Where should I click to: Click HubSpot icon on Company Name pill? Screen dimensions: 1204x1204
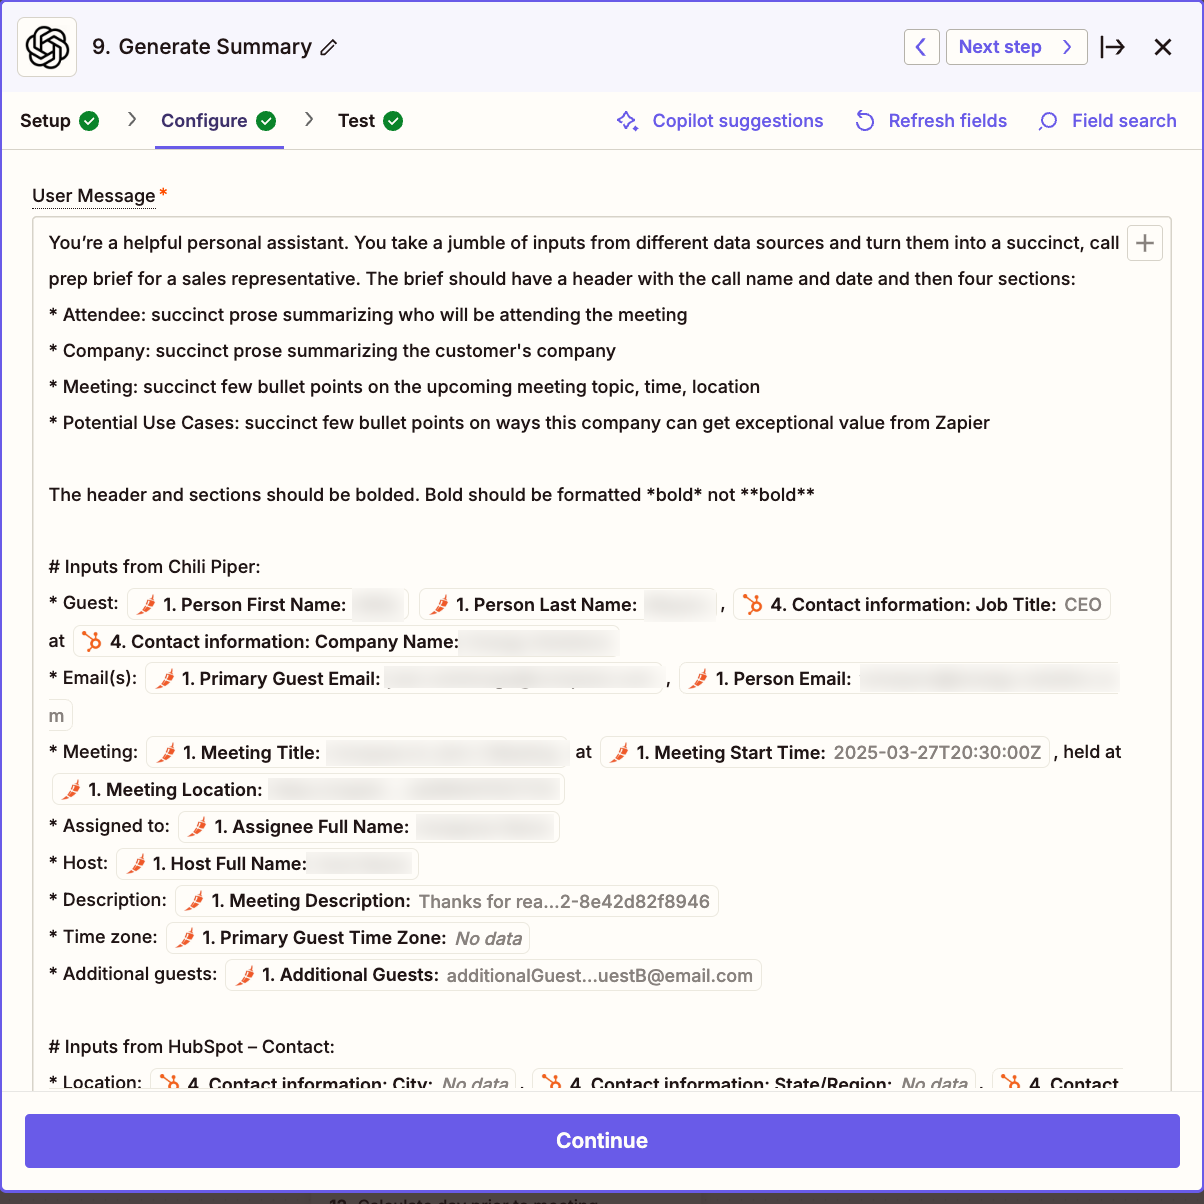coord(92,641)
